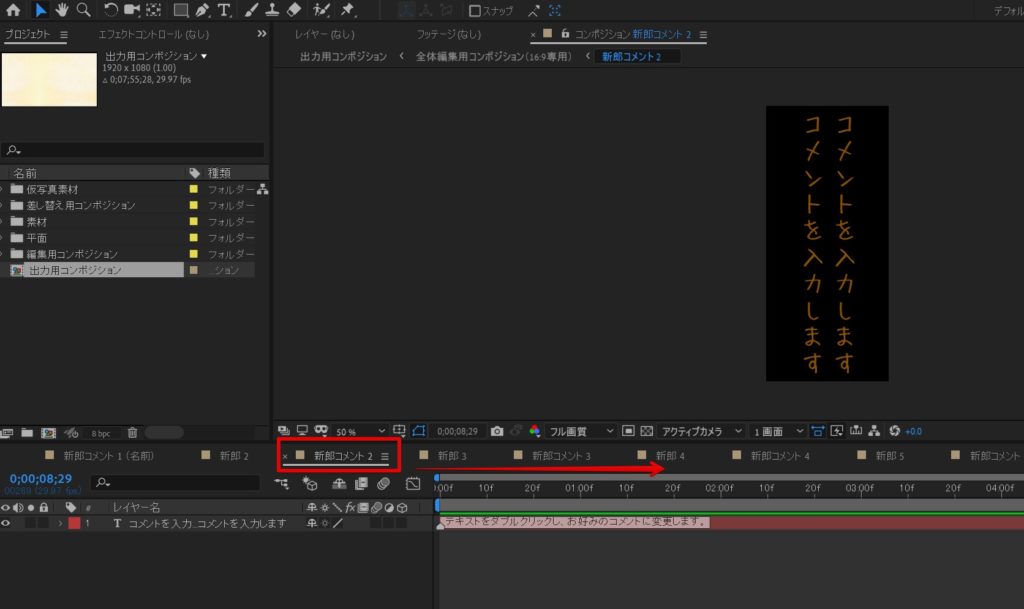Delete selected item using trash icon
1024x609 pixels.
point(132,433)
